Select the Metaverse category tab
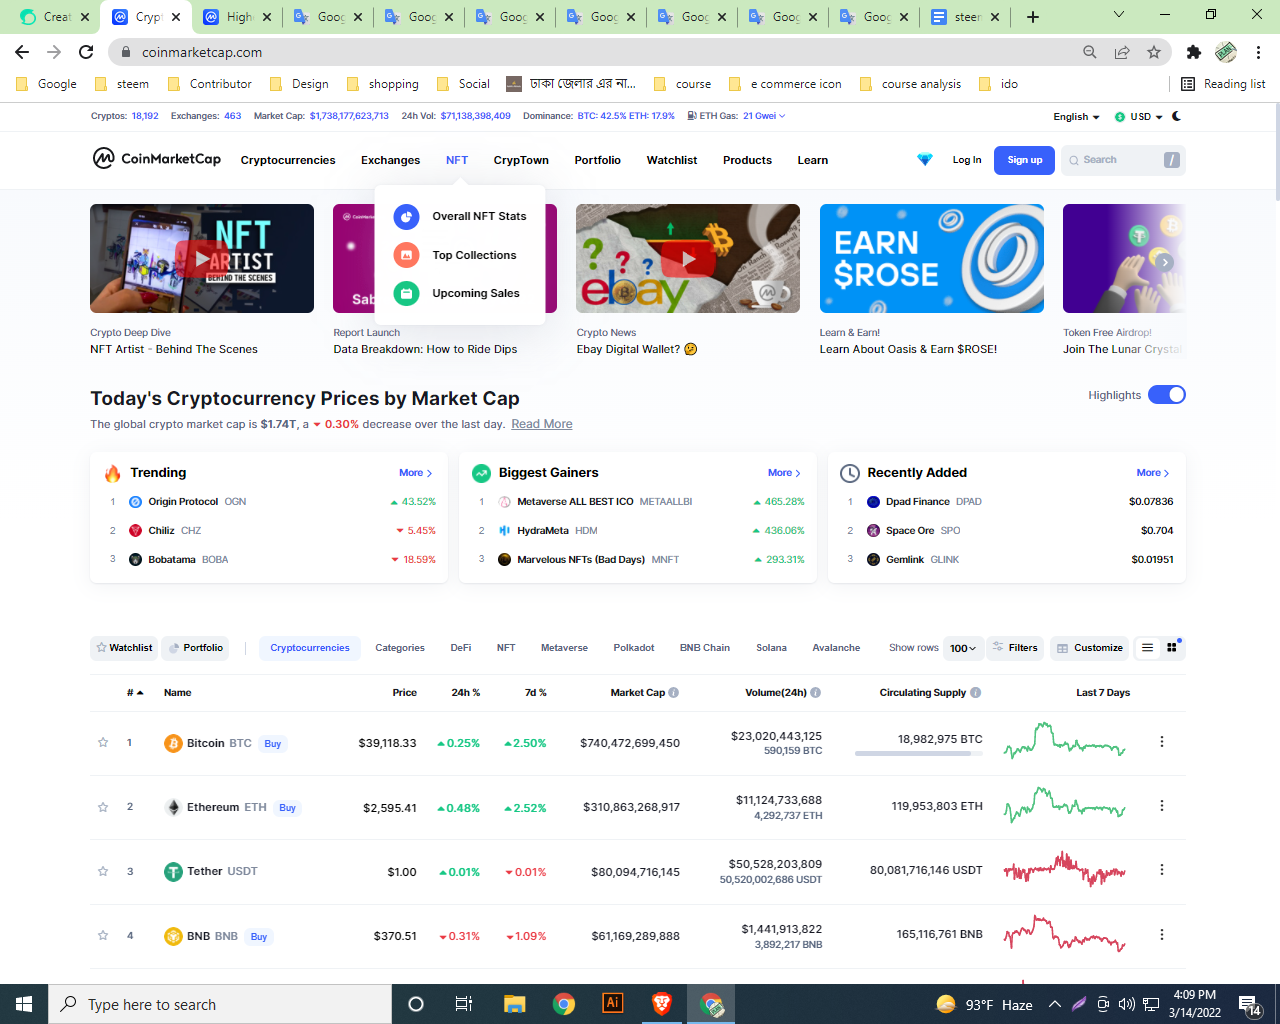 tap(564, 648)
